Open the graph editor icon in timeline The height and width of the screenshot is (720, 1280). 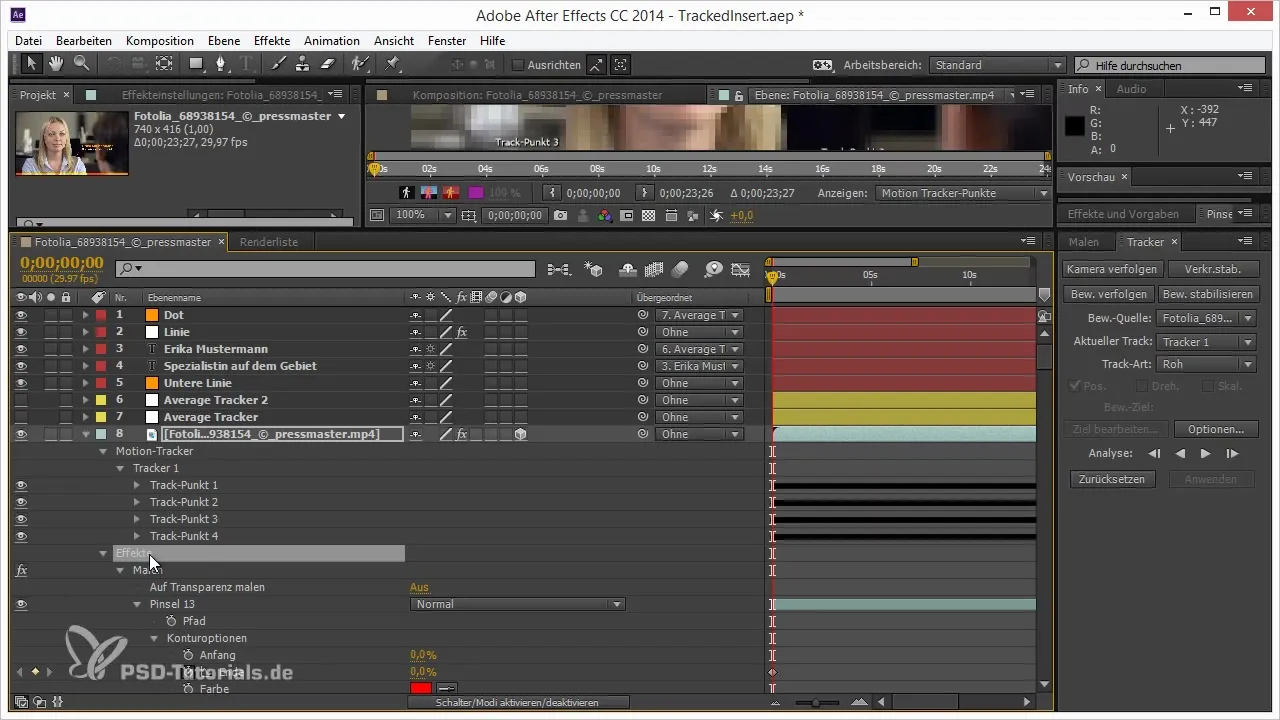741,269
